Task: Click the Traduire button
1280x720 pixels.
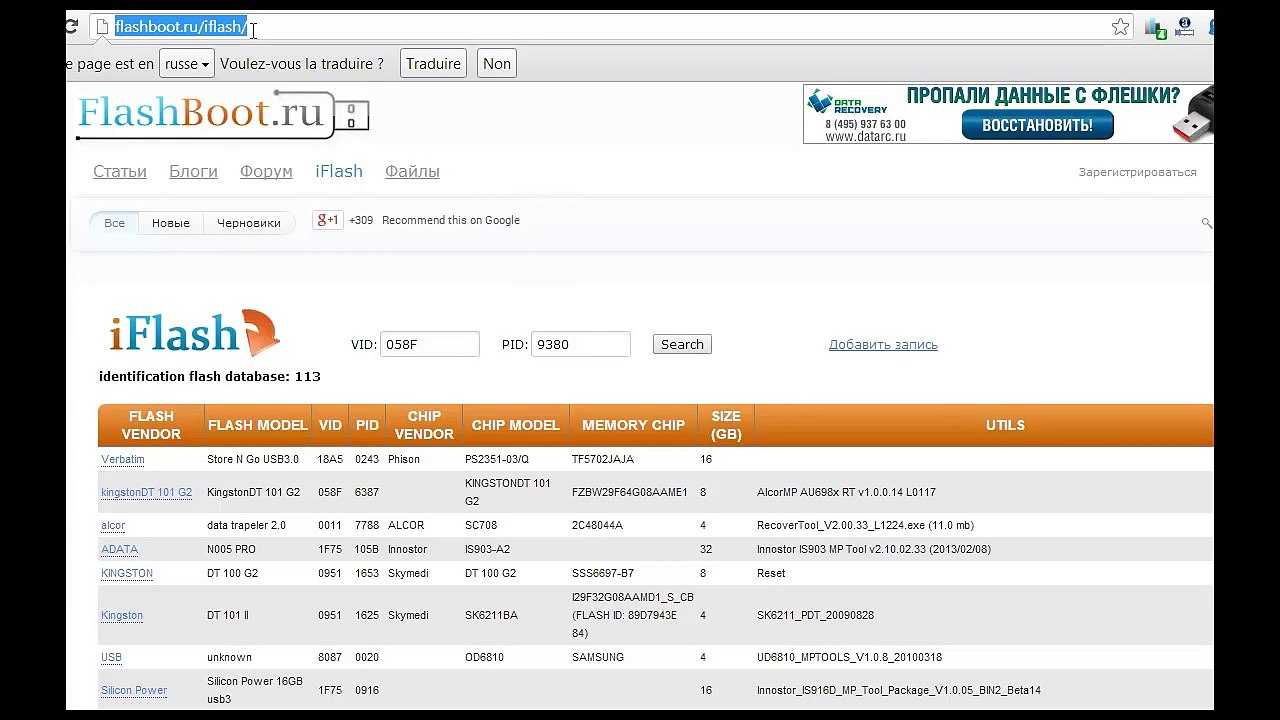Action: [433, 64]
